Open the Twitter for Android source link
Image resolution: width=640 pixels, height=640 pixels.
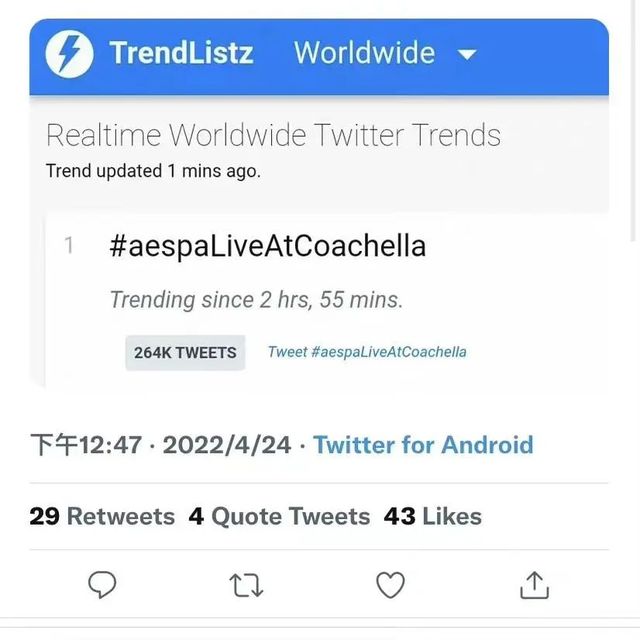click(423, 444)
